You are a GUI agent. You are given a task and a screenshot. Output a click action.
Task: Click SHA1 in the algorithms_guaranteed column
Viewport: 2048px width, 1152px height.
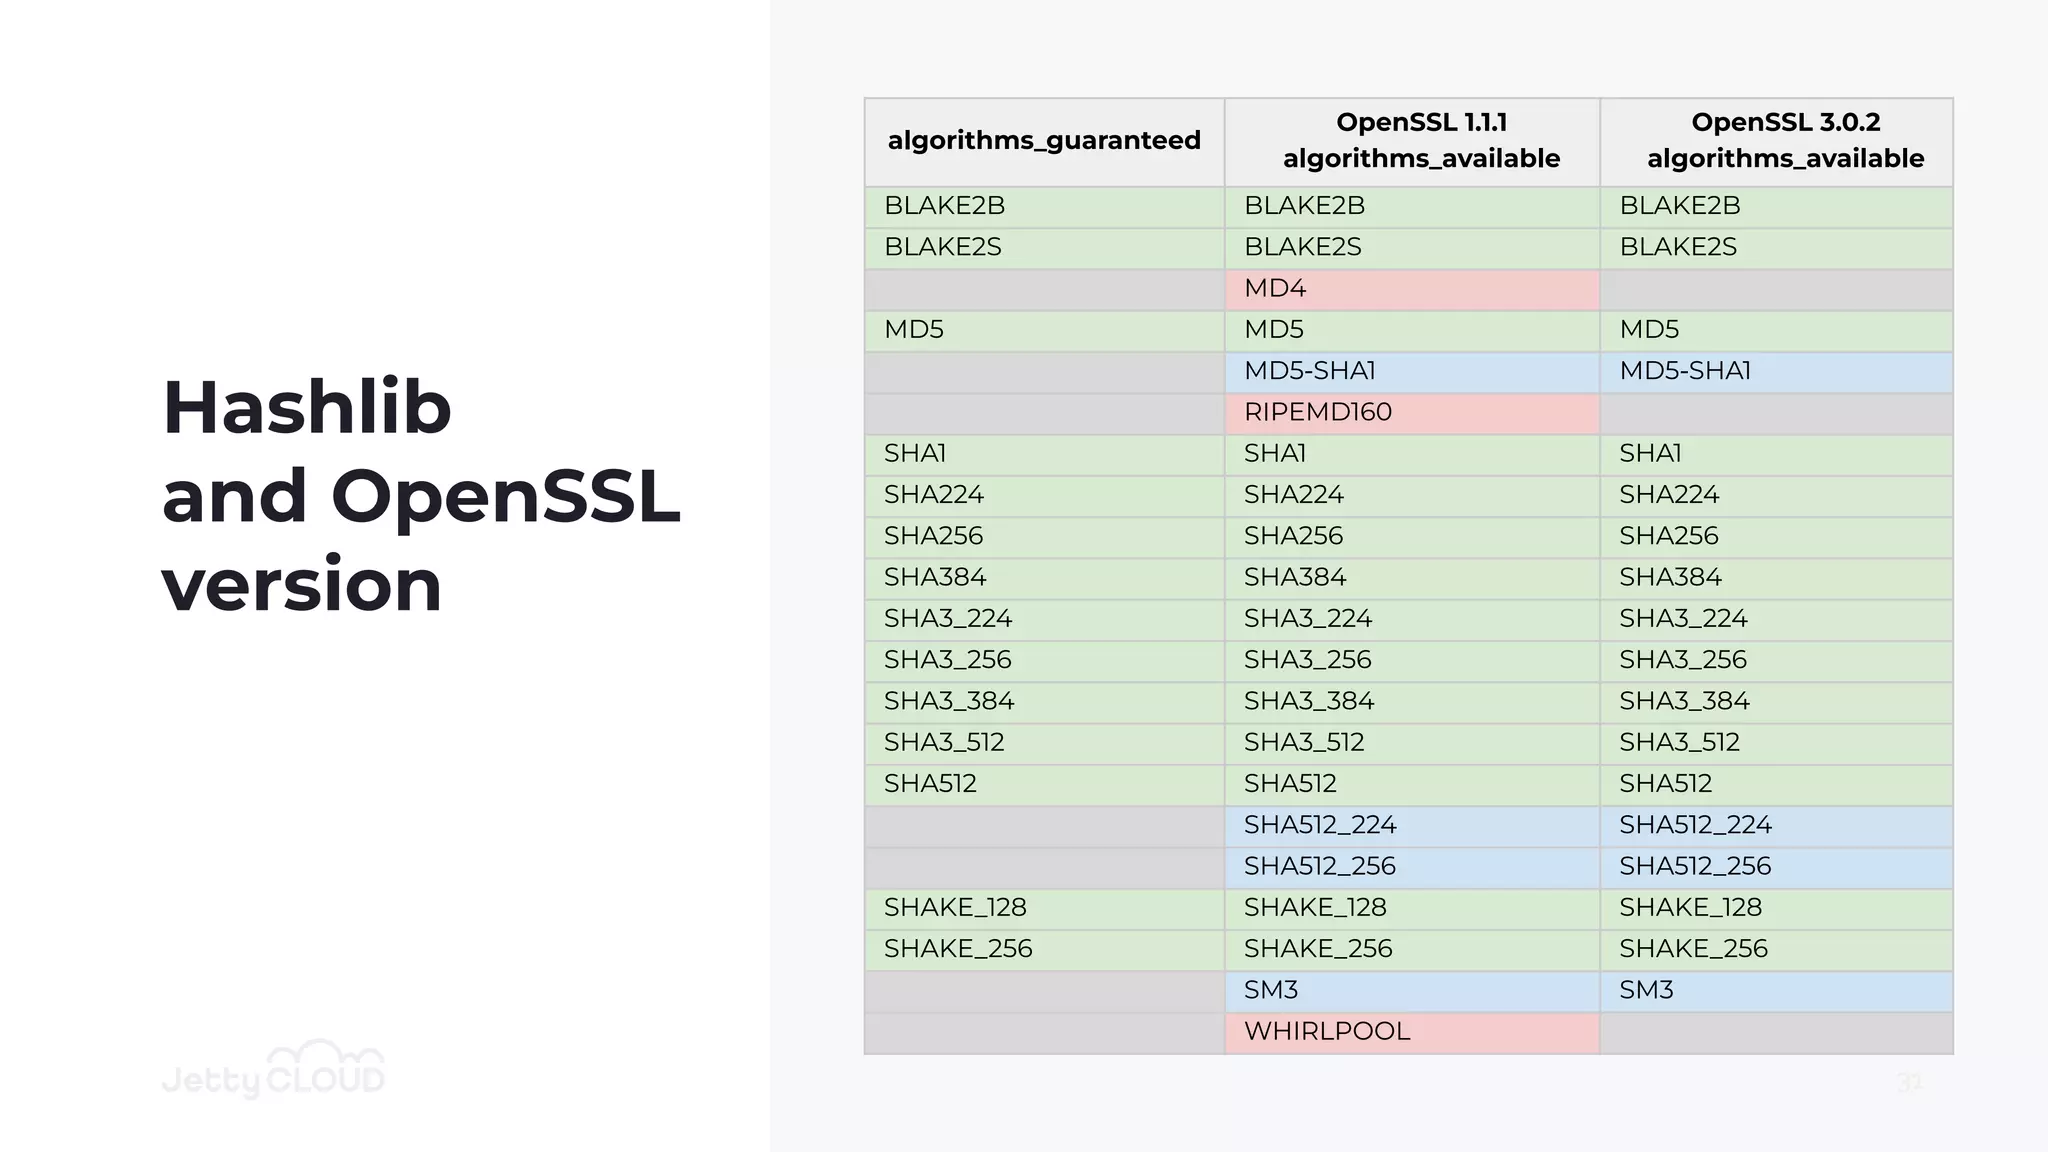[x=915, y=454]
